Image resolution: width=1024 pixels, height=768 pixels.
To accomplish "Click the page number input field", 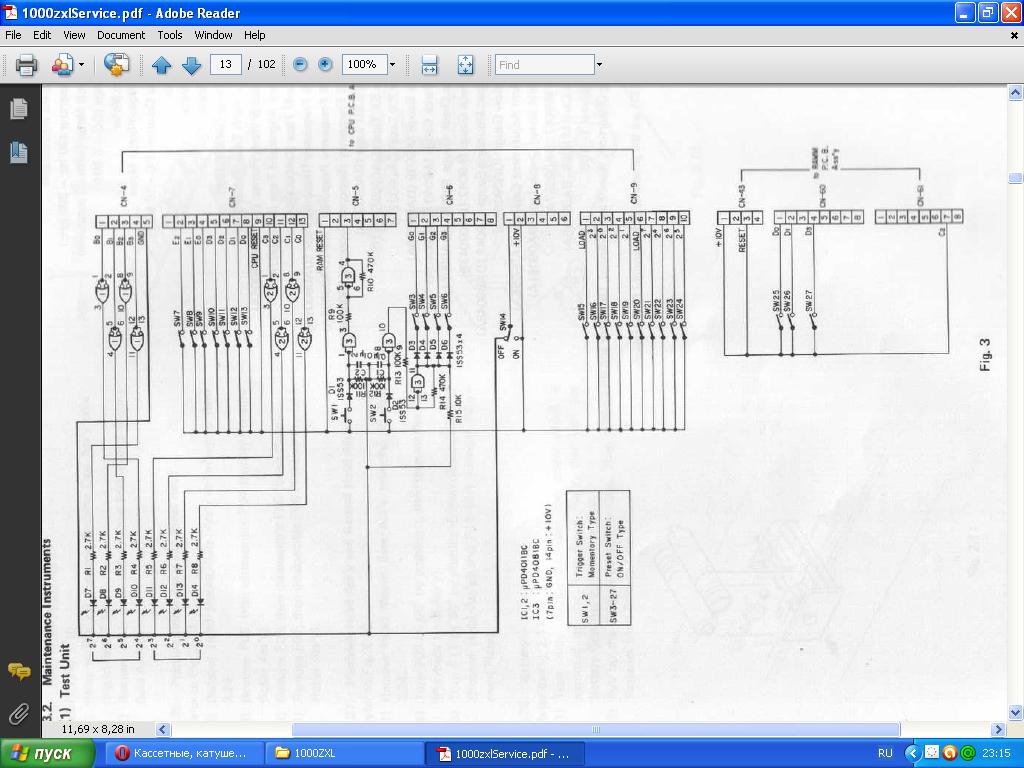I will [226, 65].
